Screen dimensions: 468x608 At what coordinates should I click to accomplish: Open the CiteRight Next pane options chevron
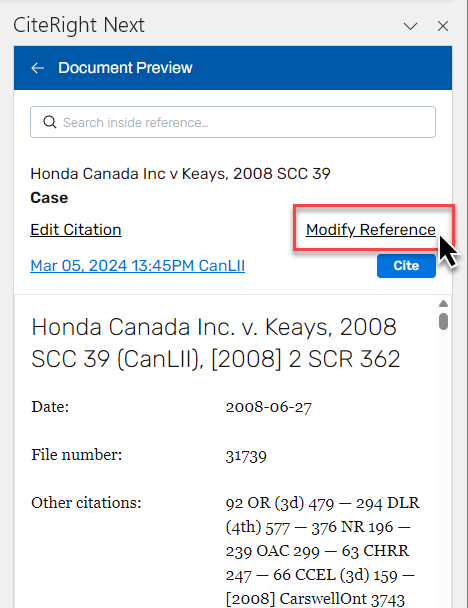[410, 26]
